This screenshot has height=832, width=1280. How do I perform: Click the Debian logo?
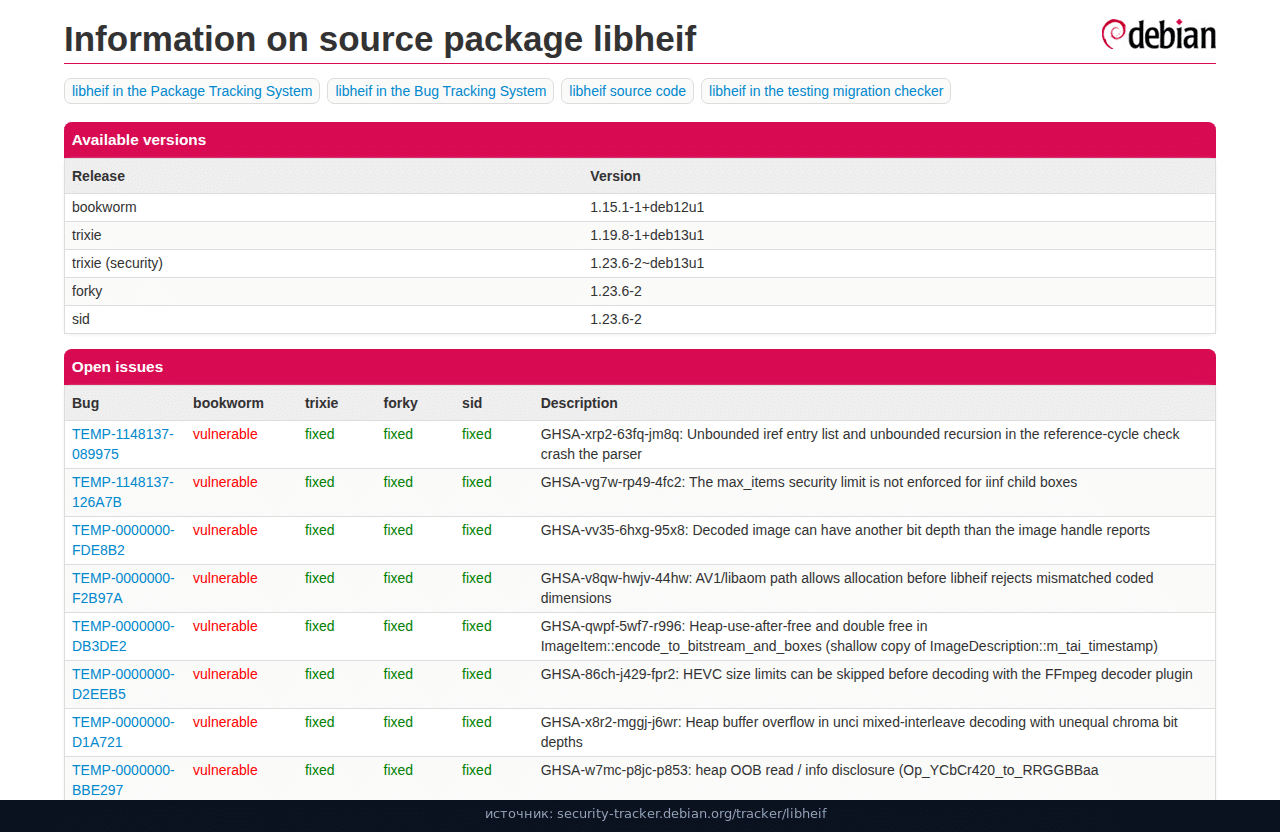click(x=1158, y=34)
